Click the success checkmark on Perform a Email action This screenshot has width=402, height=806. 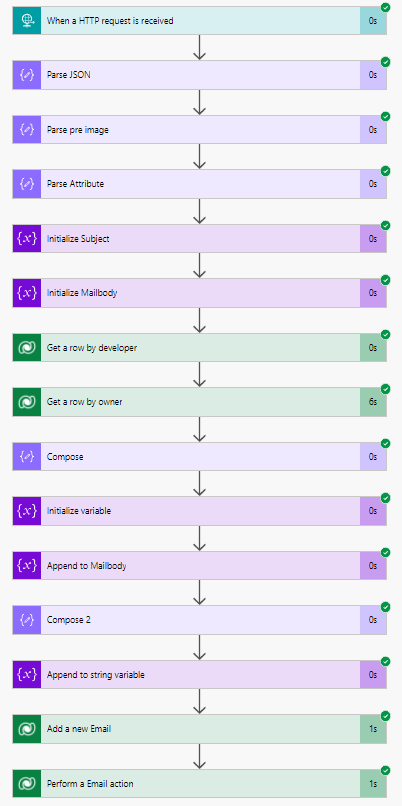386,770
